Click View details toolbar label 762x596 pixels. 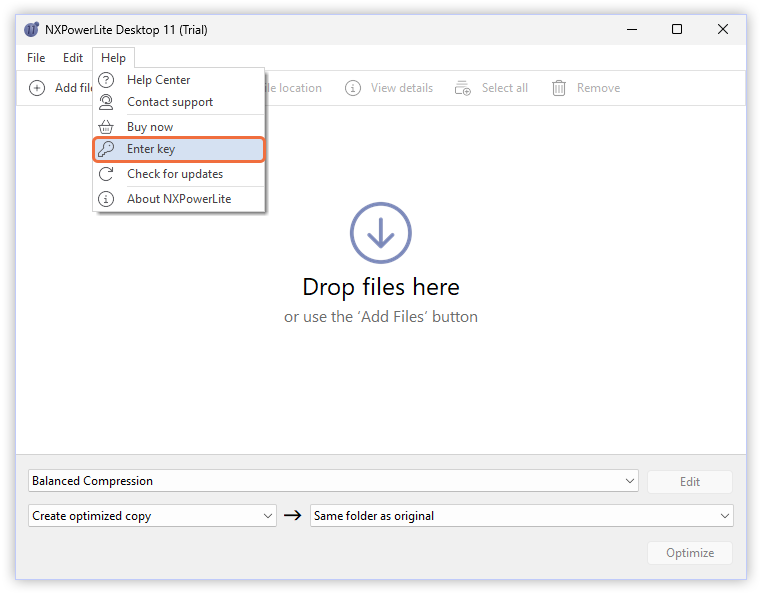point(402,88)
